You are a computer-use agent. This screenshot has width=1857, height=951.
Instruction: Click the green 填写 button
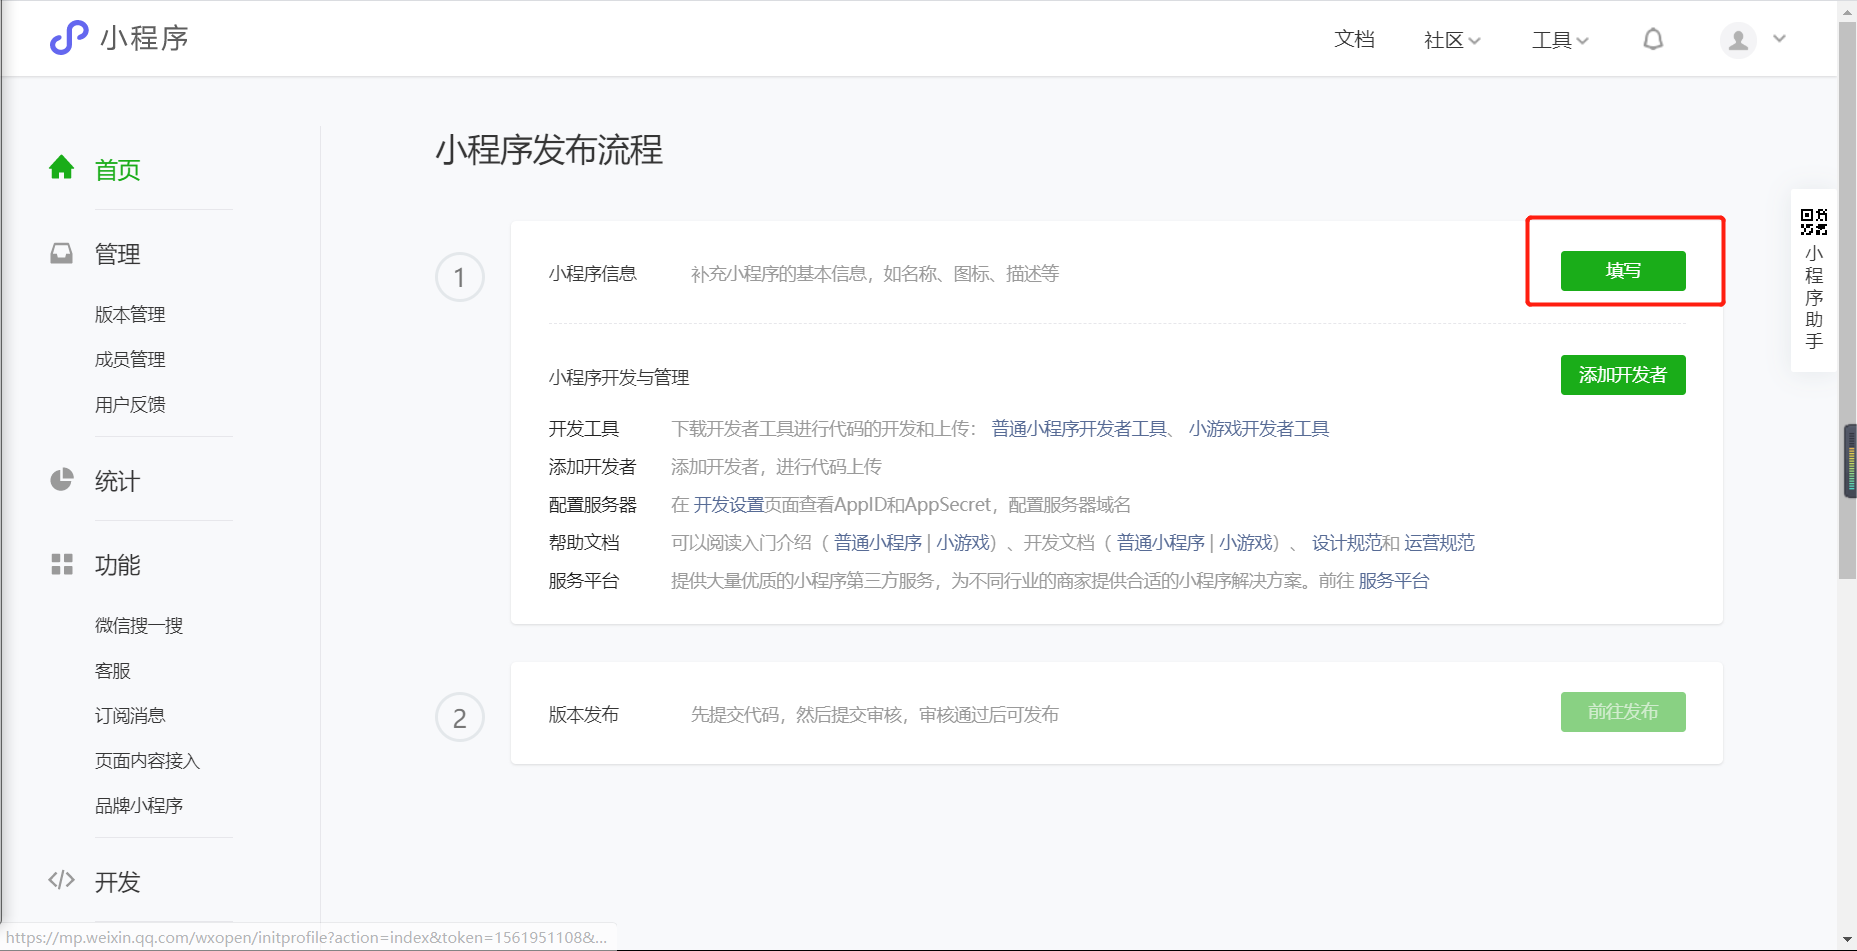[1623, 271]
